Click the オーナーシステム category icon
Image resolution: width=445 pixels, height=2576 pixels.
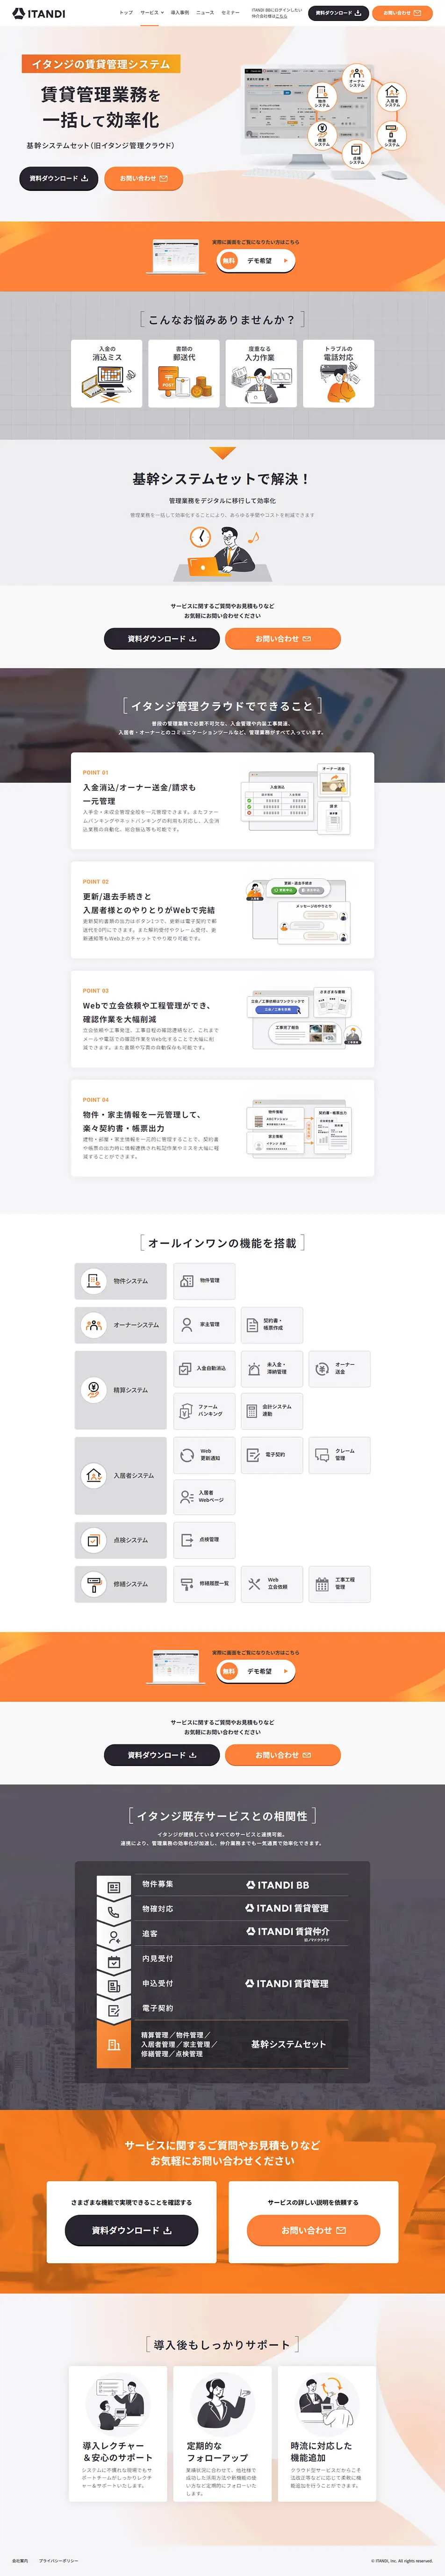pyautogui.click(x=93, y=1324)
